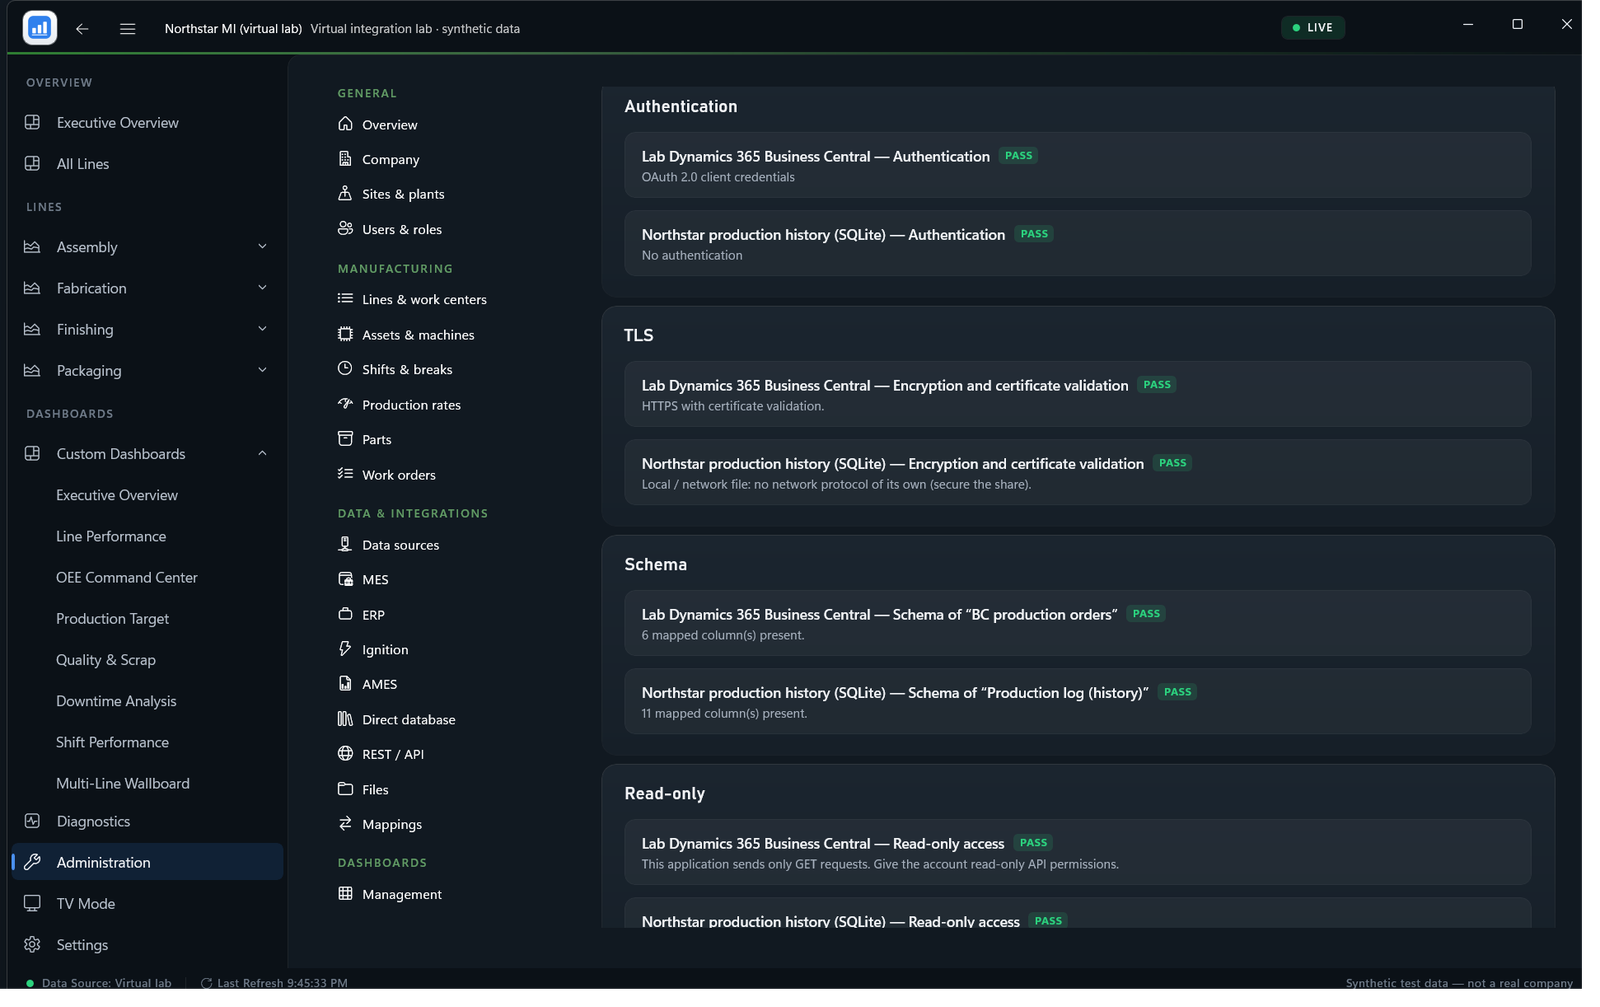Viewport: 1600px width, 1007px height.
Task: Open Production rates gauge icon
Action: point(346,404)
